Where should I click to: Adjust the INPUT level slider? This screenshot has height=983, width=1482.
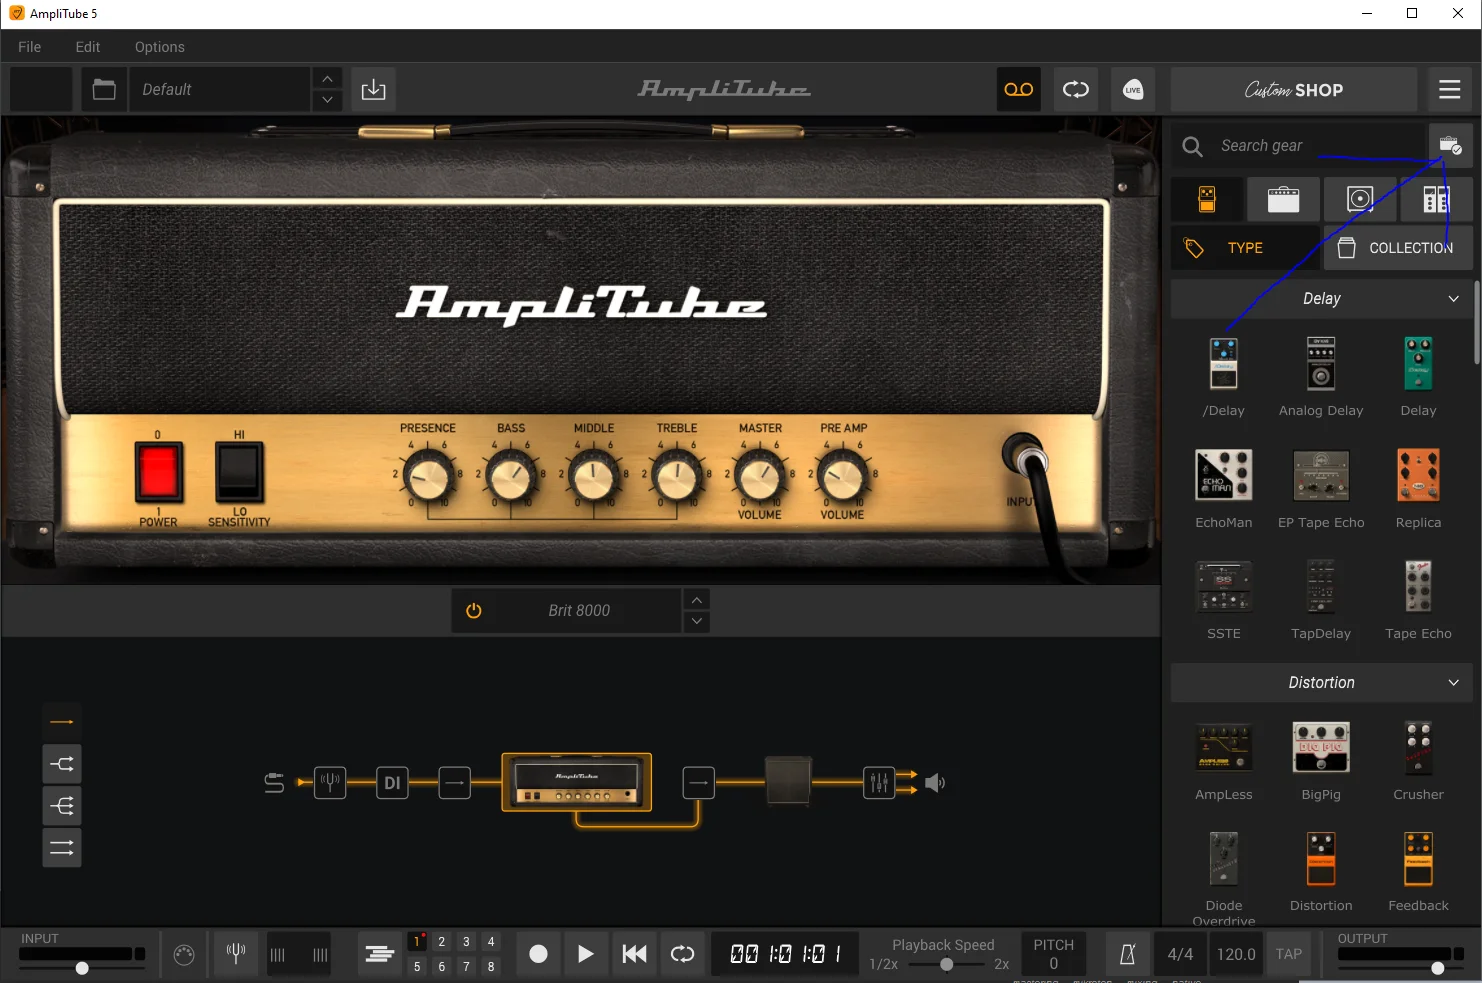click(82, 968)
